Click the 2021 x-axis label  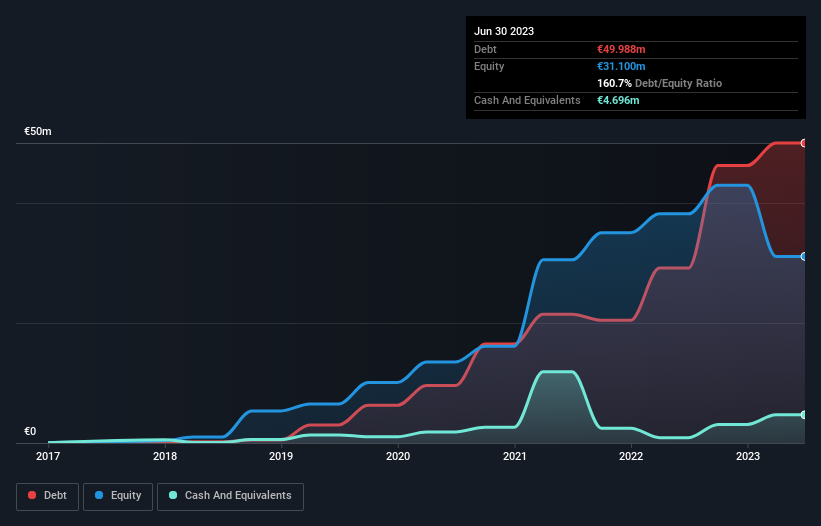[515, 456]
